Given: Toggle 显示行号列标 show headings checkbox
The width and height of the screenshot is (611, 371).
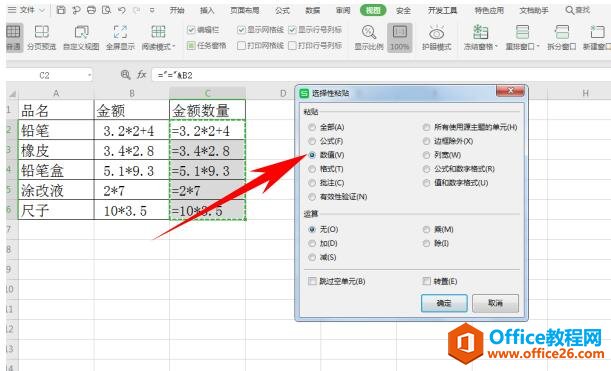Looking at the screenshot, I should click(292, 30).
